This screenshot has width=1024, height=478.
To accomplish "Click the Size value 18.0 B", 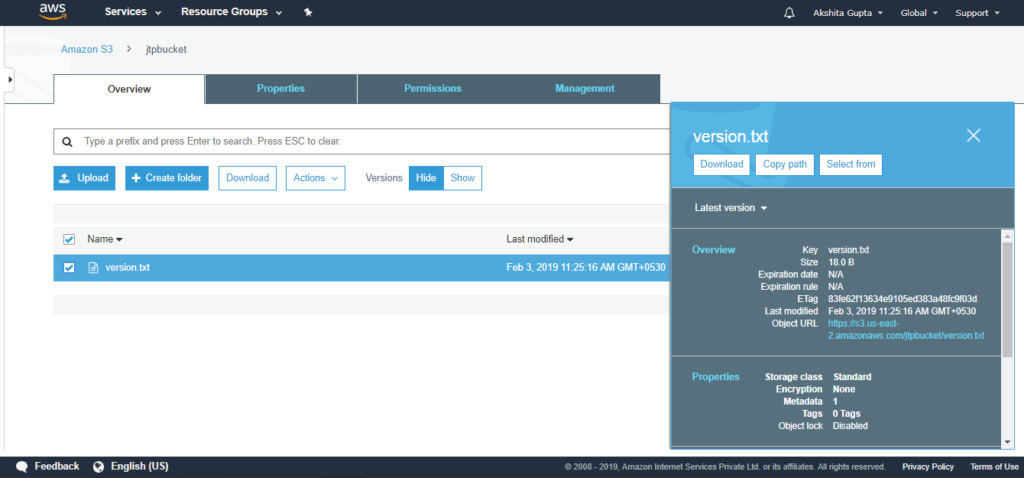I will click(840, 262).
